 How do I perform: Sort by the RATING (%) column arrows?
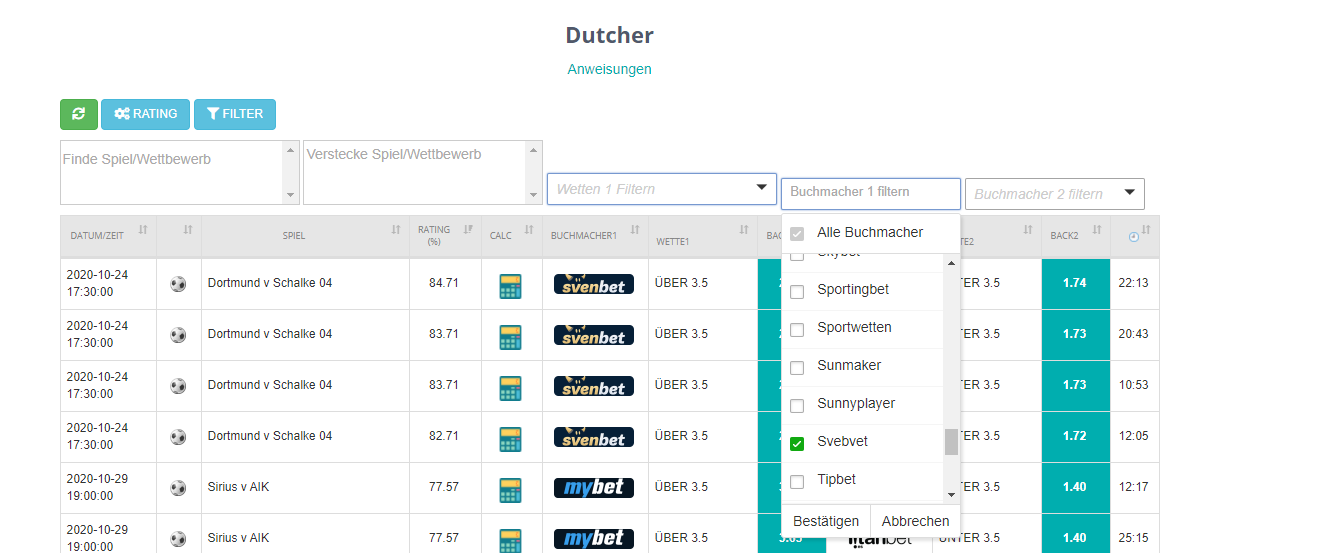(468, 230)
